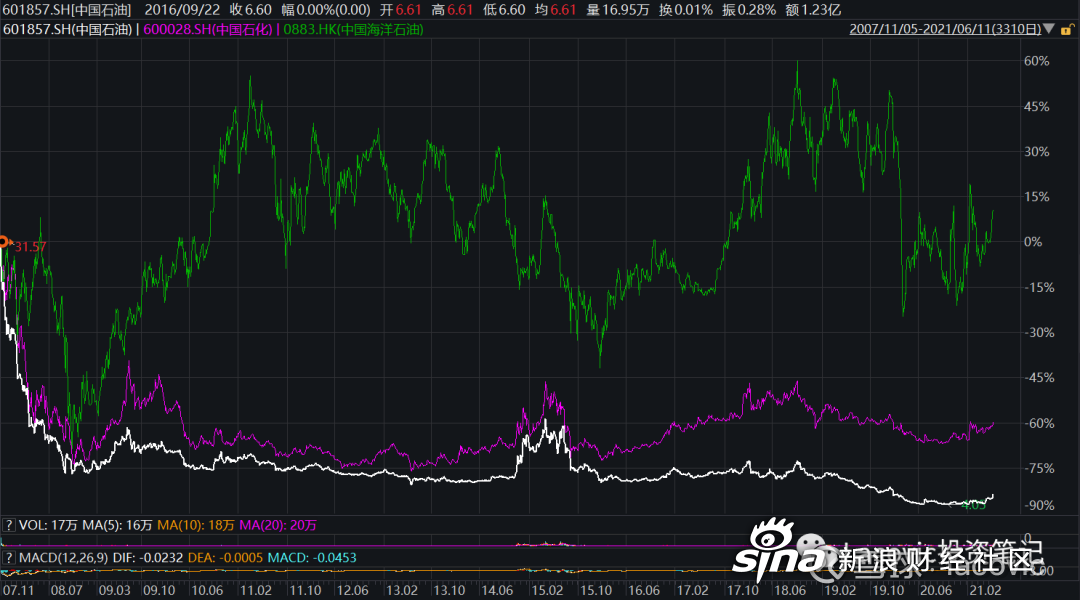Click the MACD: -0.0453 value
Image resolution: width=1080 pixels, height=600 pixels.
(312, 557)
